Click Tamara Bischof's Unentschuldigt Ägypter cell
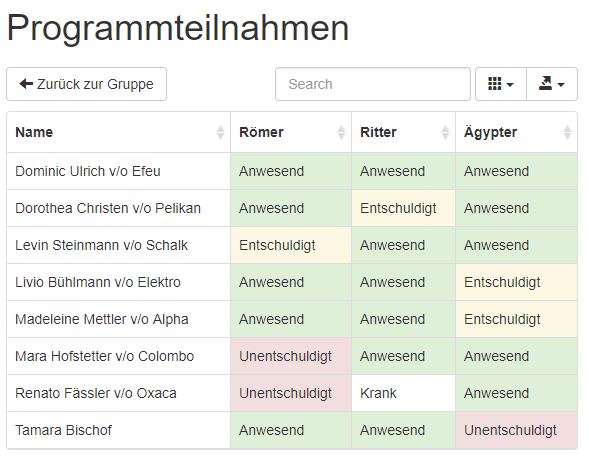 517,430
